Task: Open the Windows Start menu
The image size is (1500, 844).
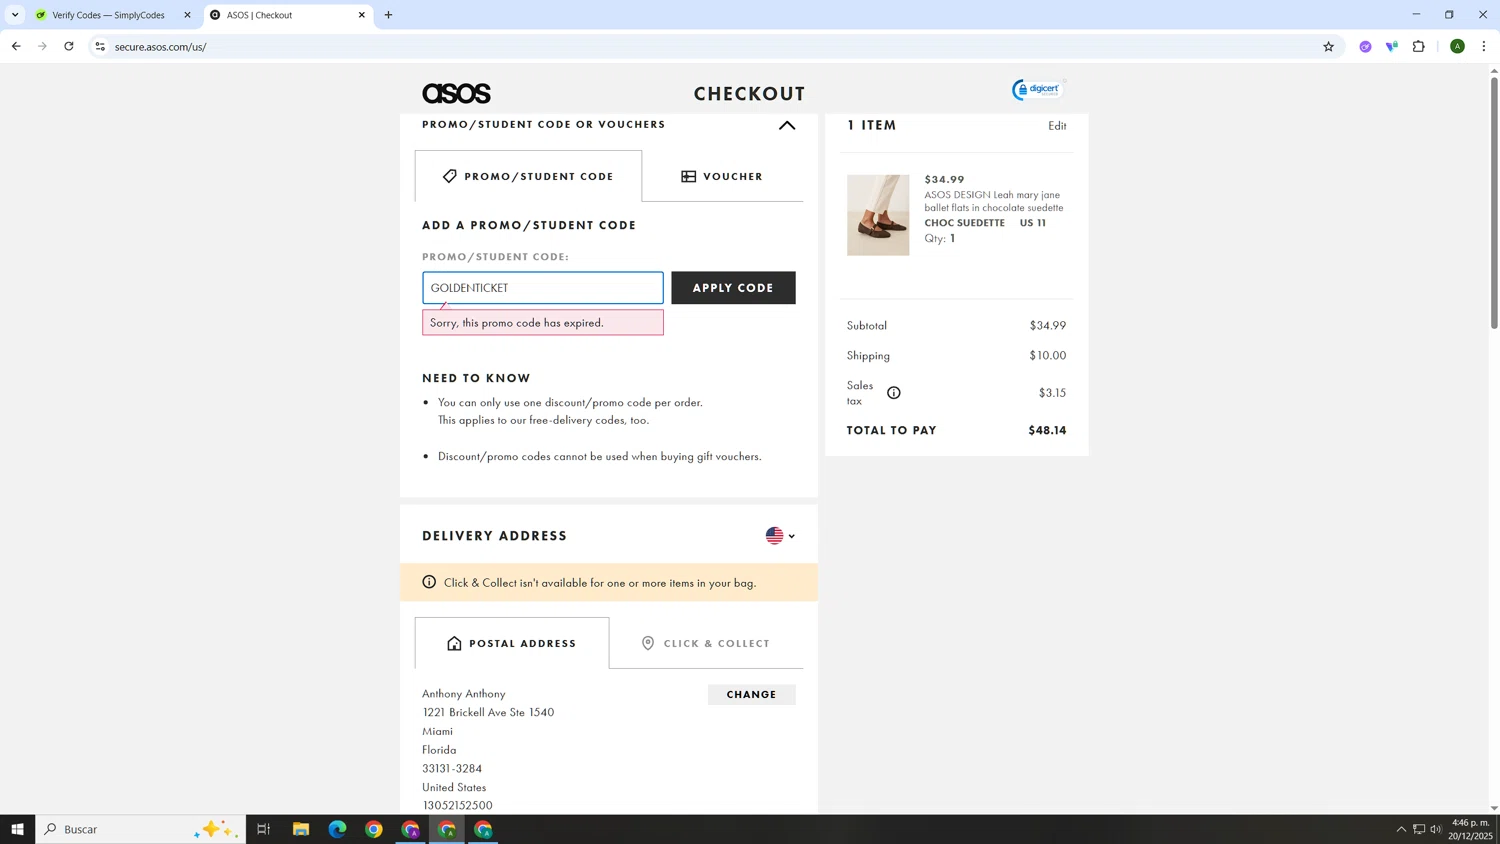Action: click(17, 829)
